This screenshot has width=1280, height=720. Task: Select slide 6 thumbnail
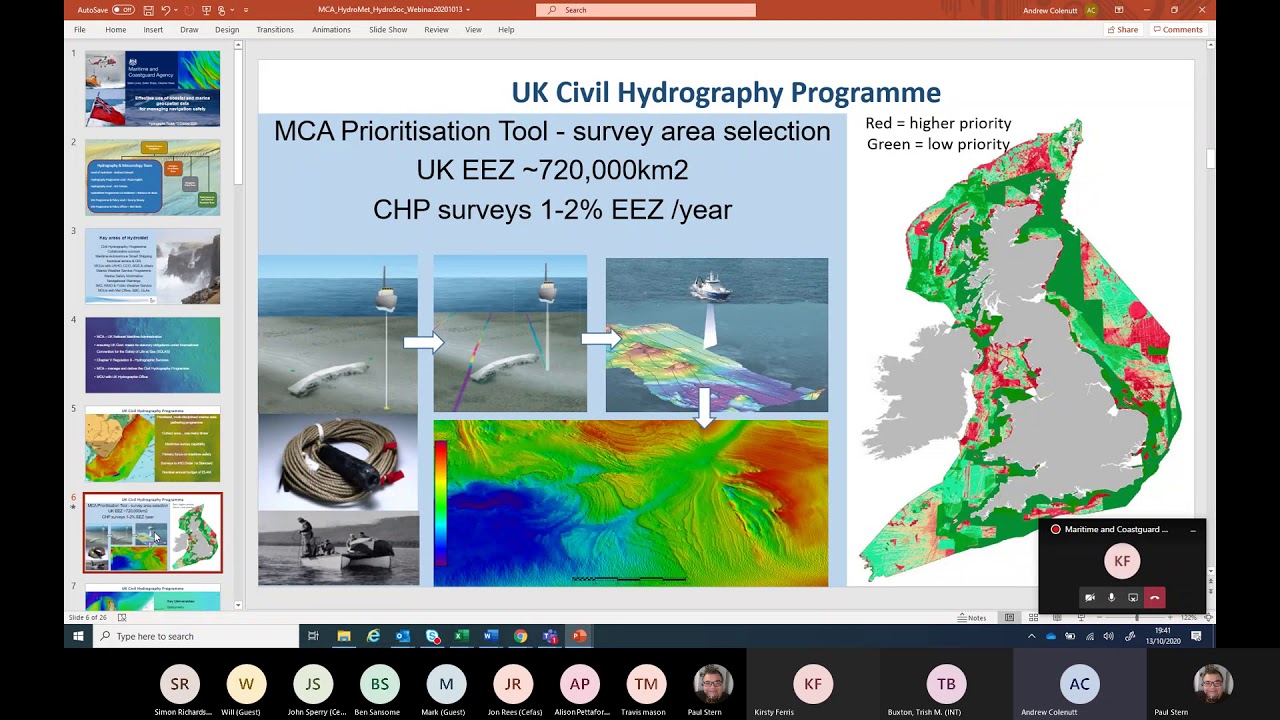tap(152, 533)
